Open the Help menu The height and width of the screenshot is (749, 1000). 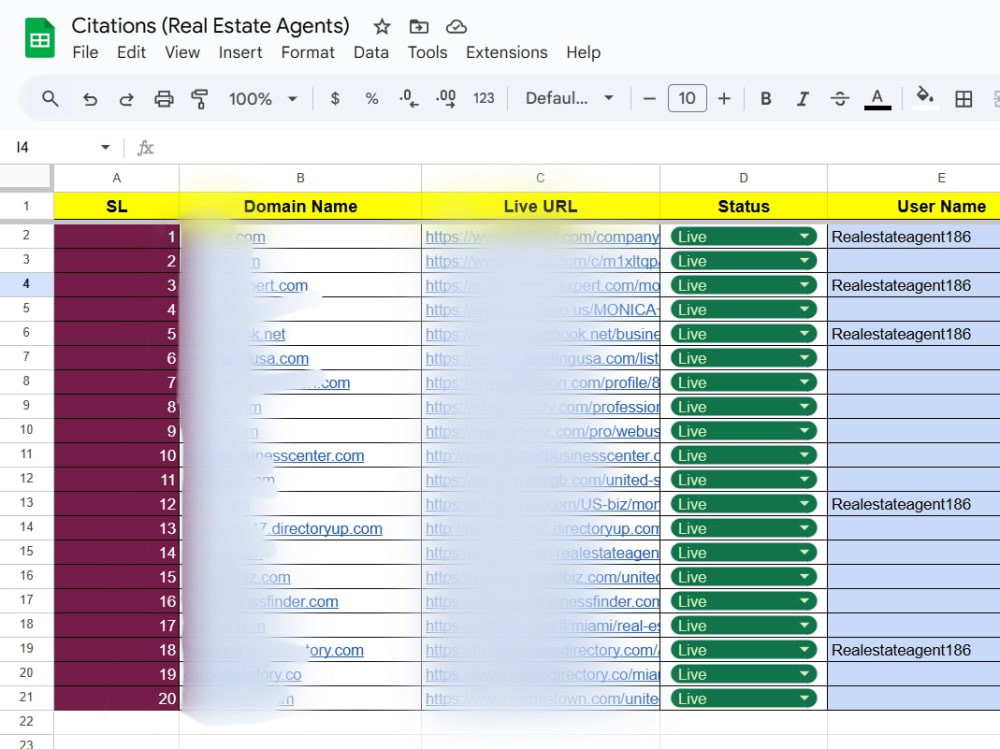point(584,52)
